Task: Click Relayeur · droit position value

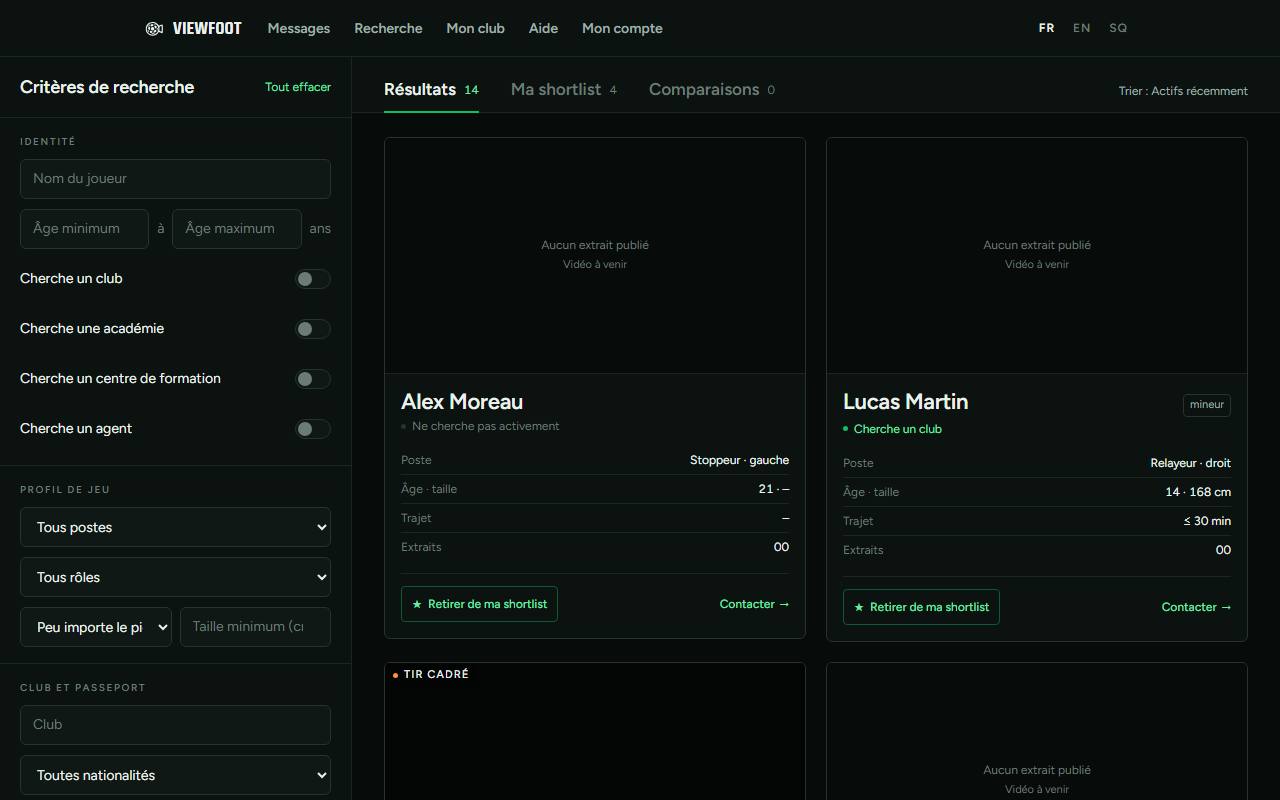Action: pos(1190,463)
